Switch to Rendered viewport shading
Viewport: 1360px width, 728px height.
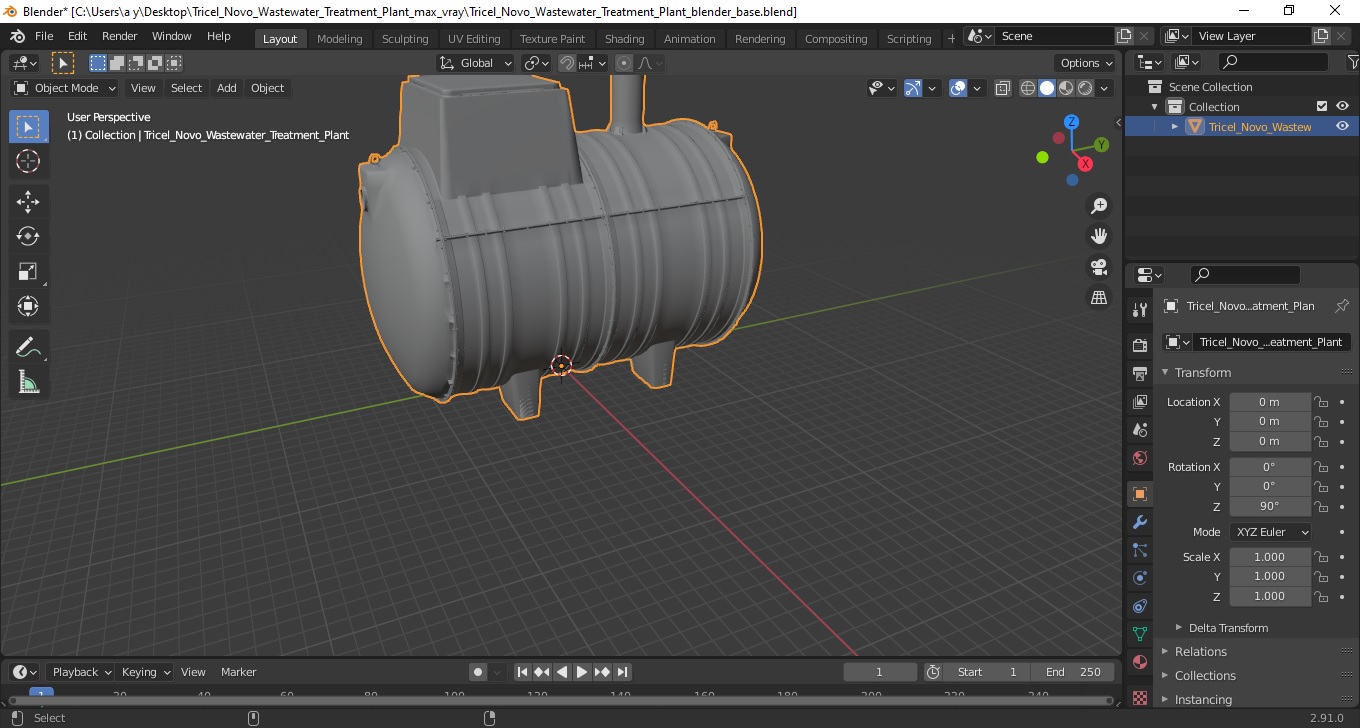pyautogui.click(x=1085, y=88)
